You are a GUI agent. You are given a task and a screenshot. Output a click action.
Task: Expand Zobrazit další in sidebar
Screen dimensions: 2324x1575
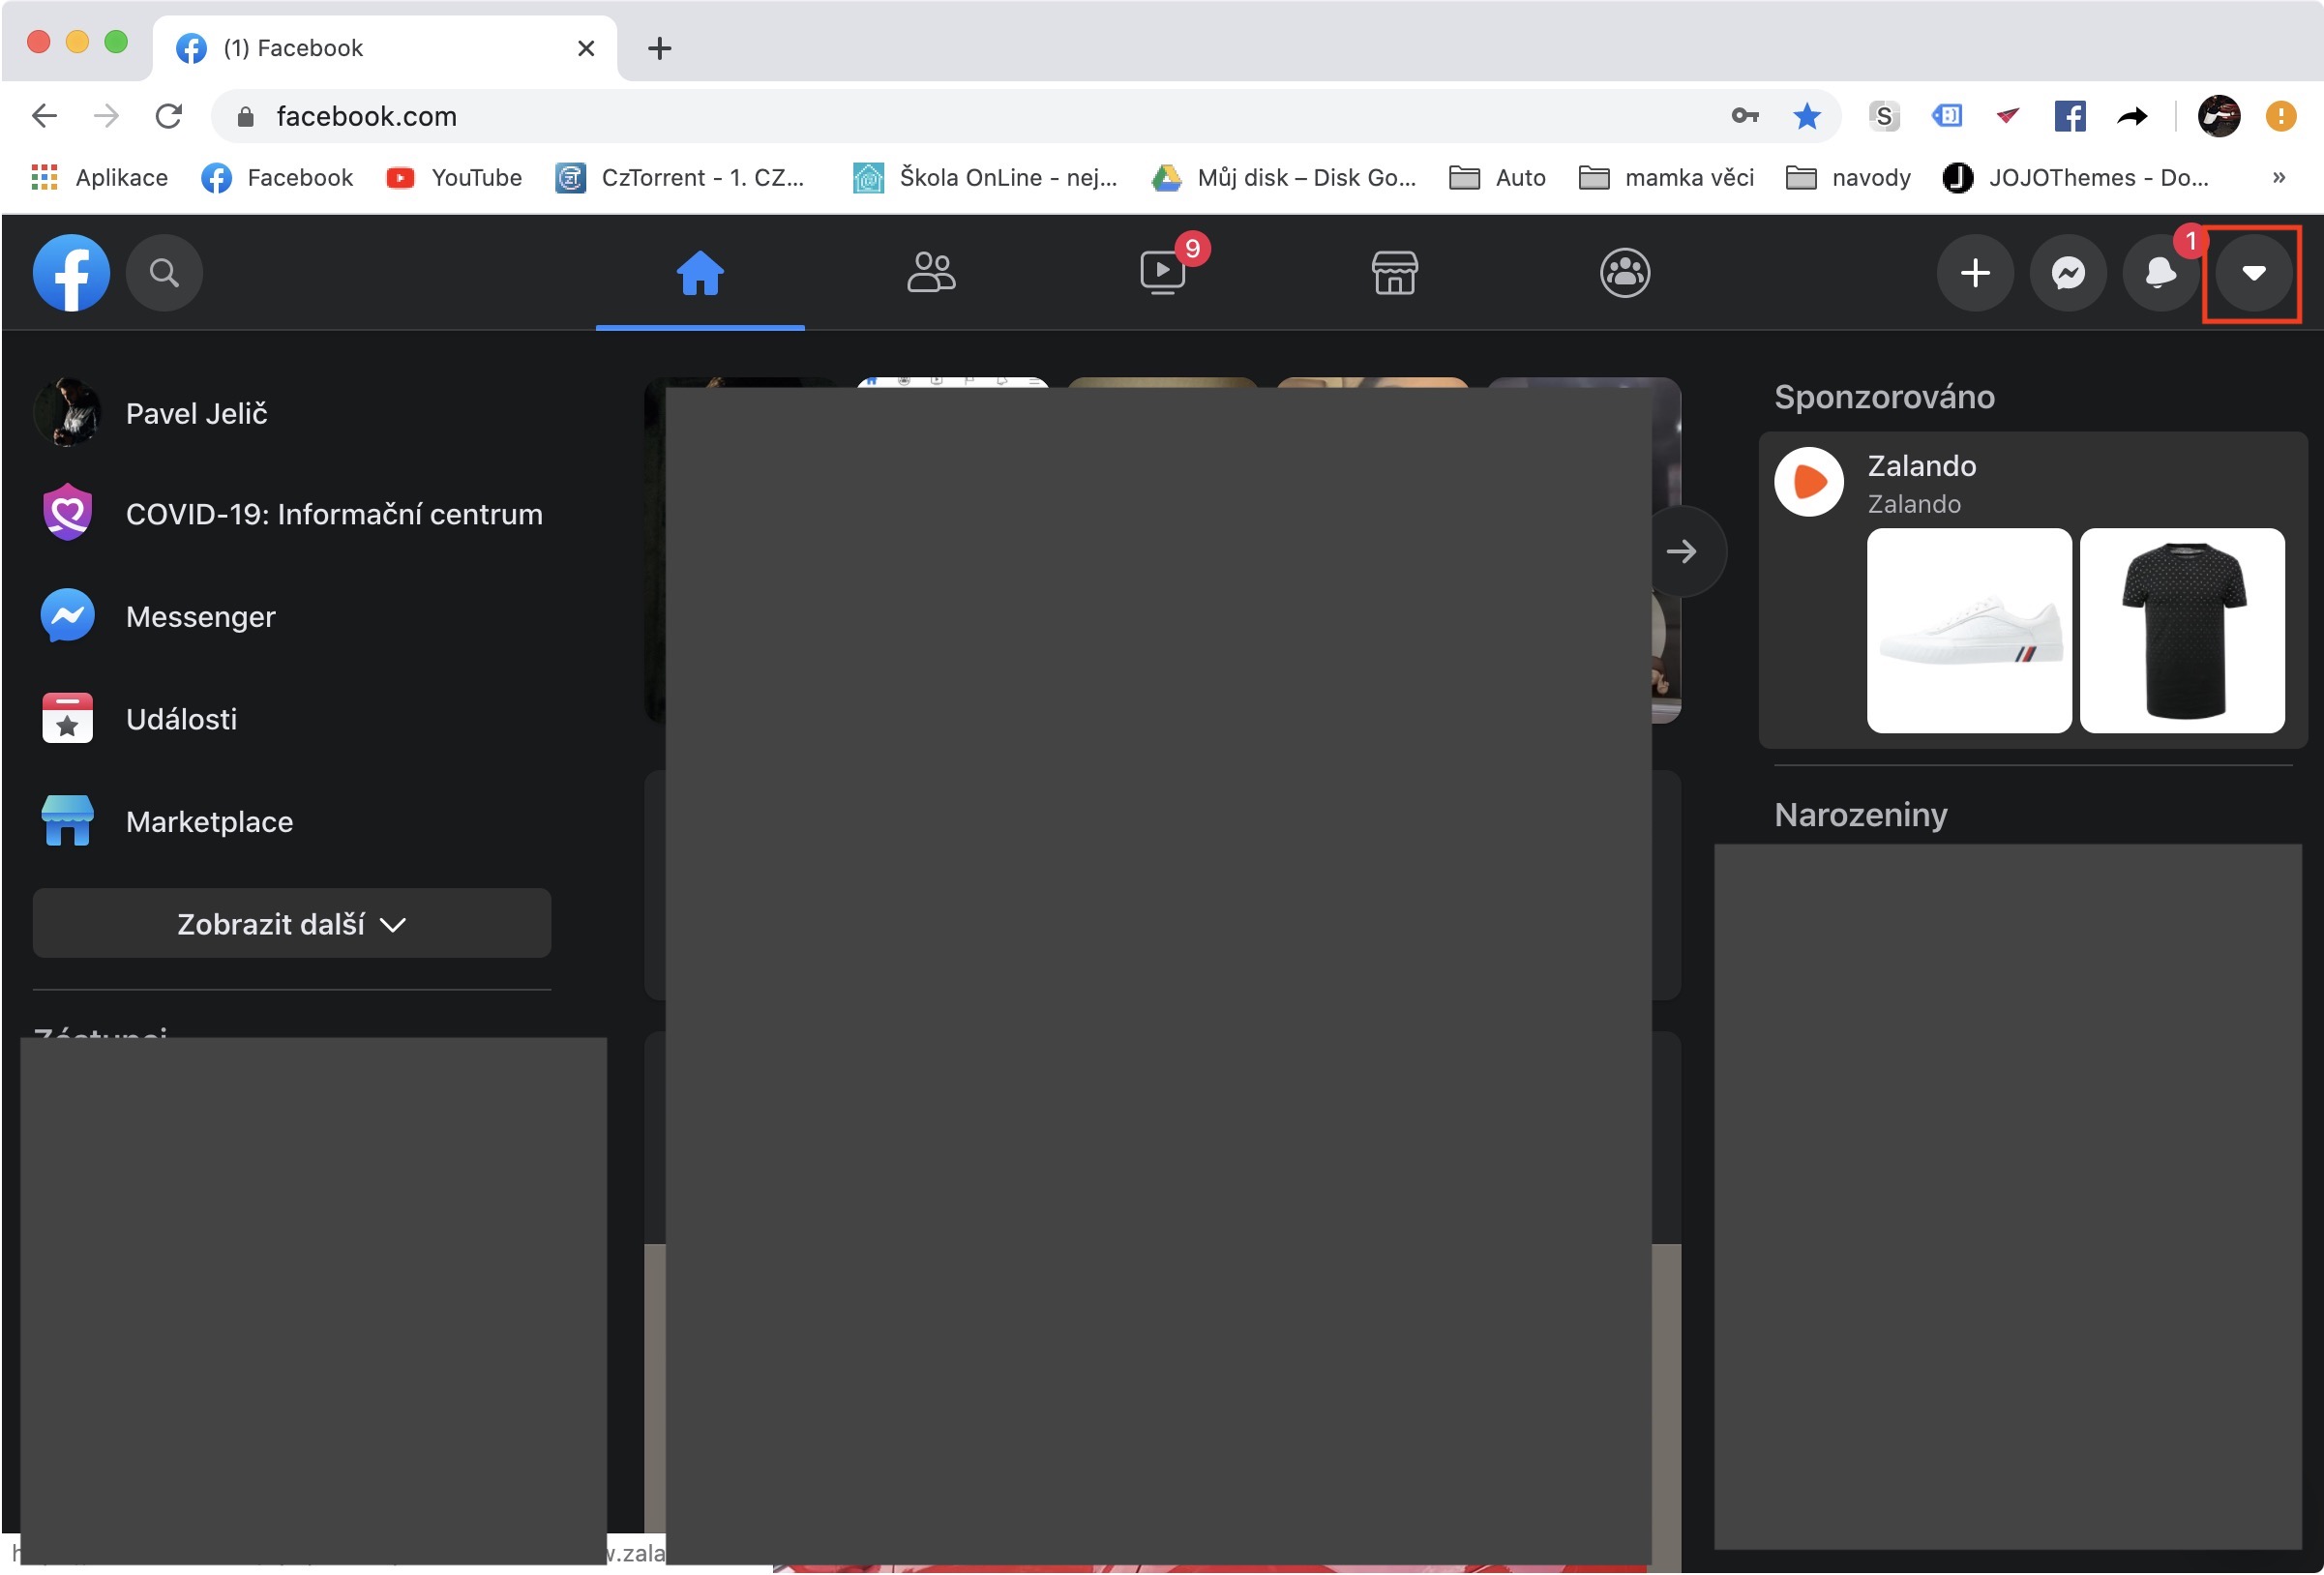coord(291,923)
